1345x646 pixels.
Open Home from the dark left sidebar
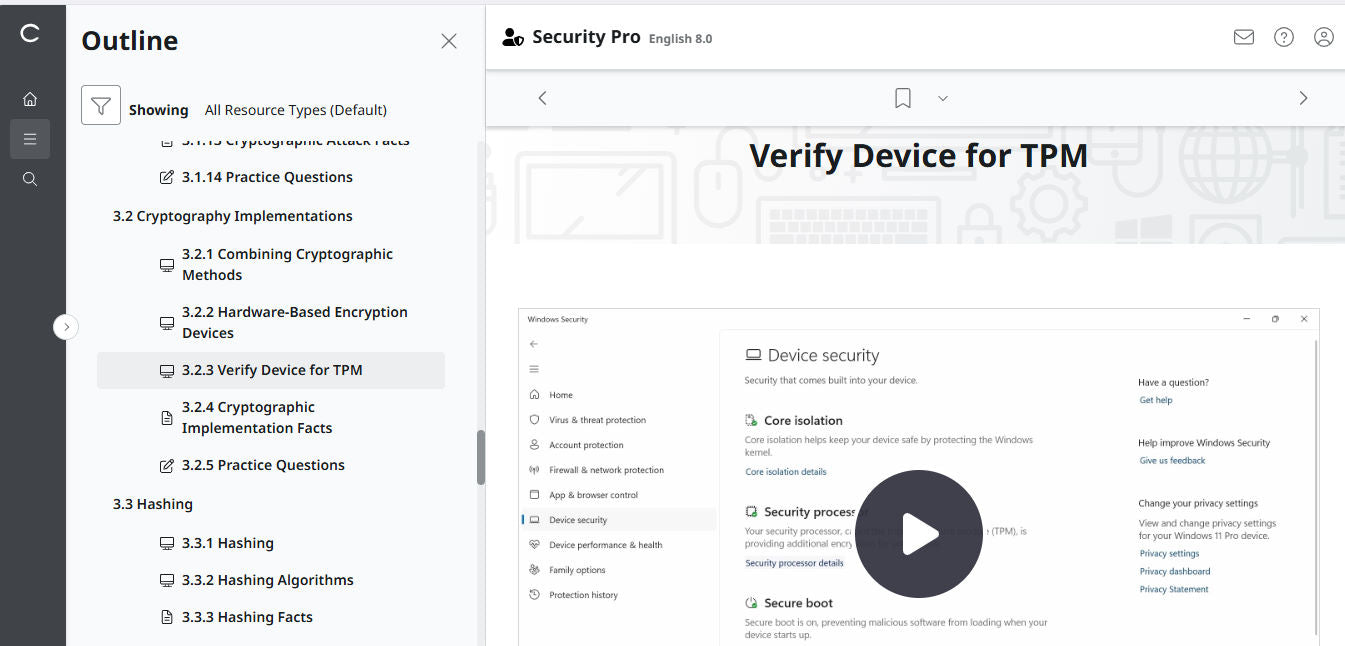[x=30, y=98]
